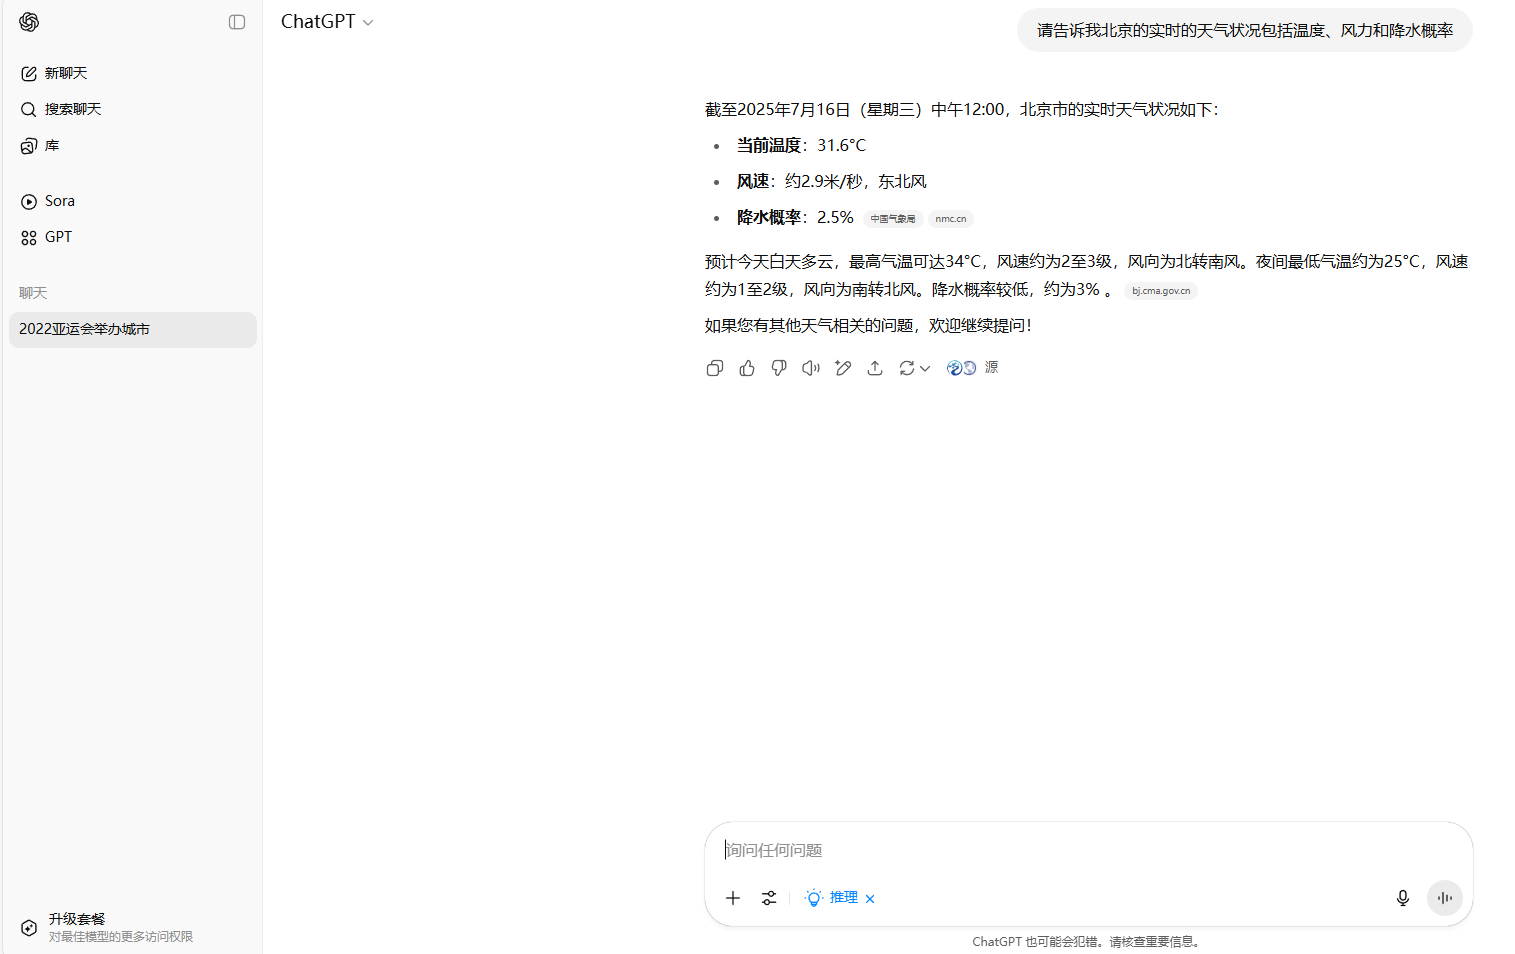Image resolution: width=1515 pixels, height=954 pixels.
Task: Open the edit in canvas pencil icon
Action: point(843,368)
